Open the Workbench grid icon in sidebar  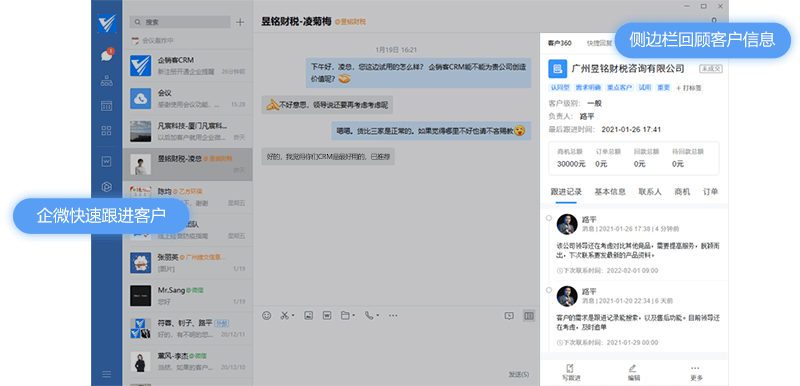click(107, 131)
